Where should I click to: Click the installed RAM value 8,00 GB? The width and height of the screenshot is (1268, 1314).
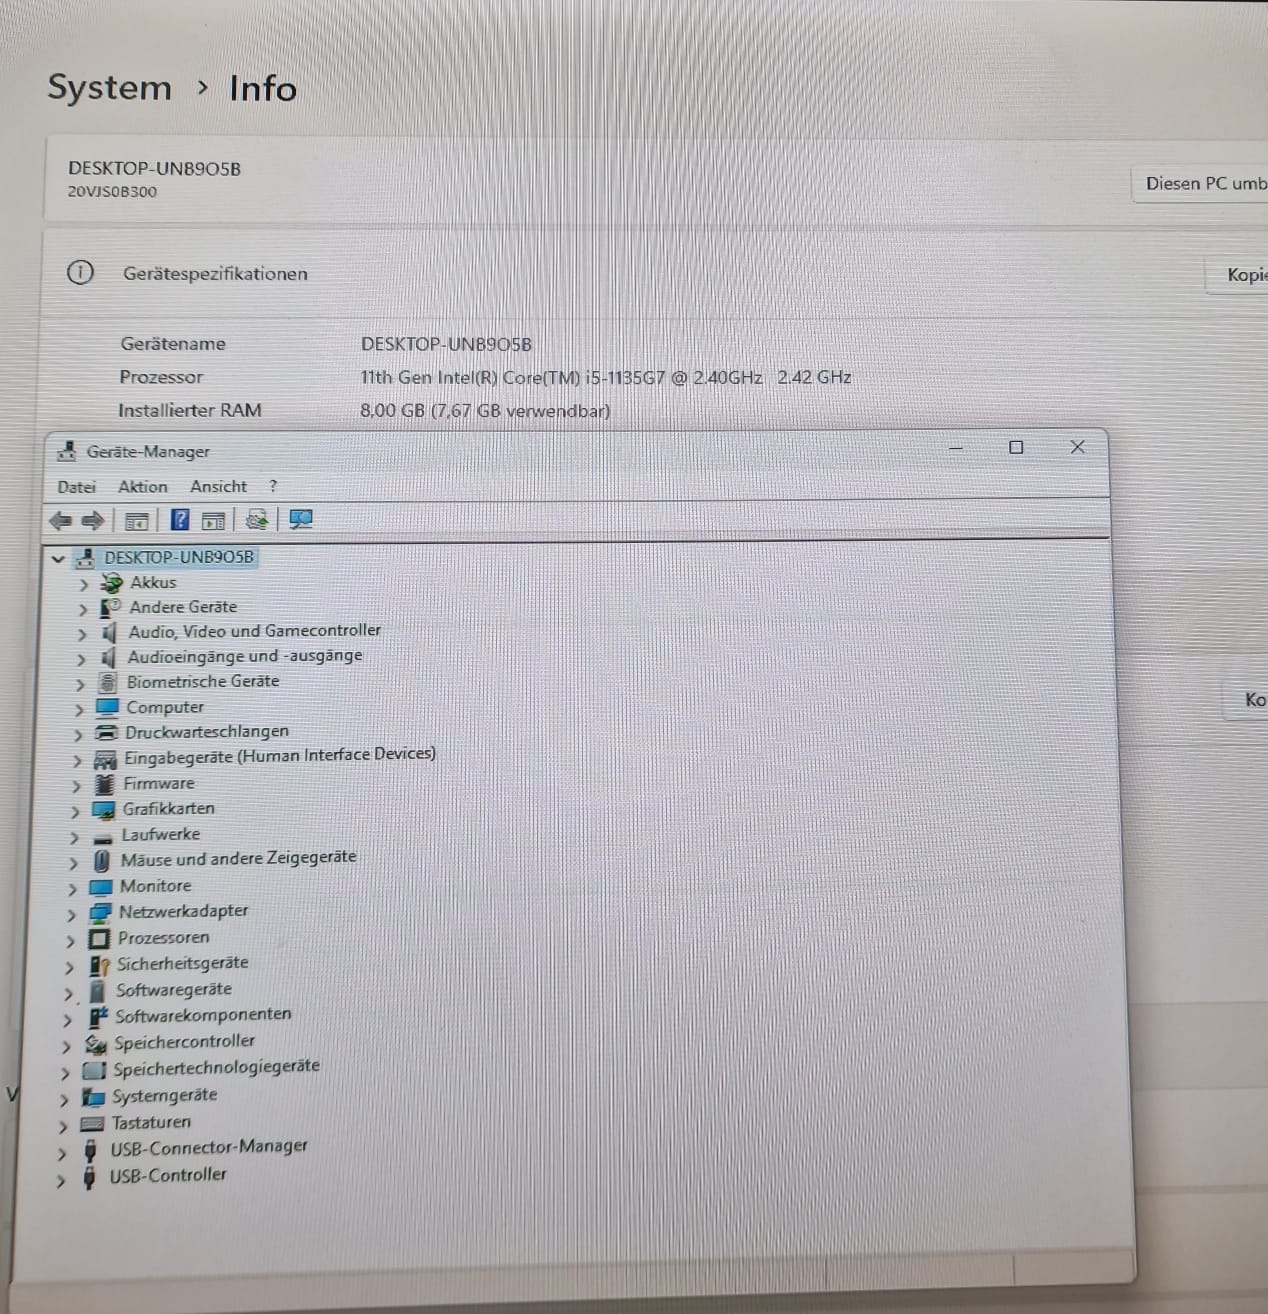click(x=485, y=410)
